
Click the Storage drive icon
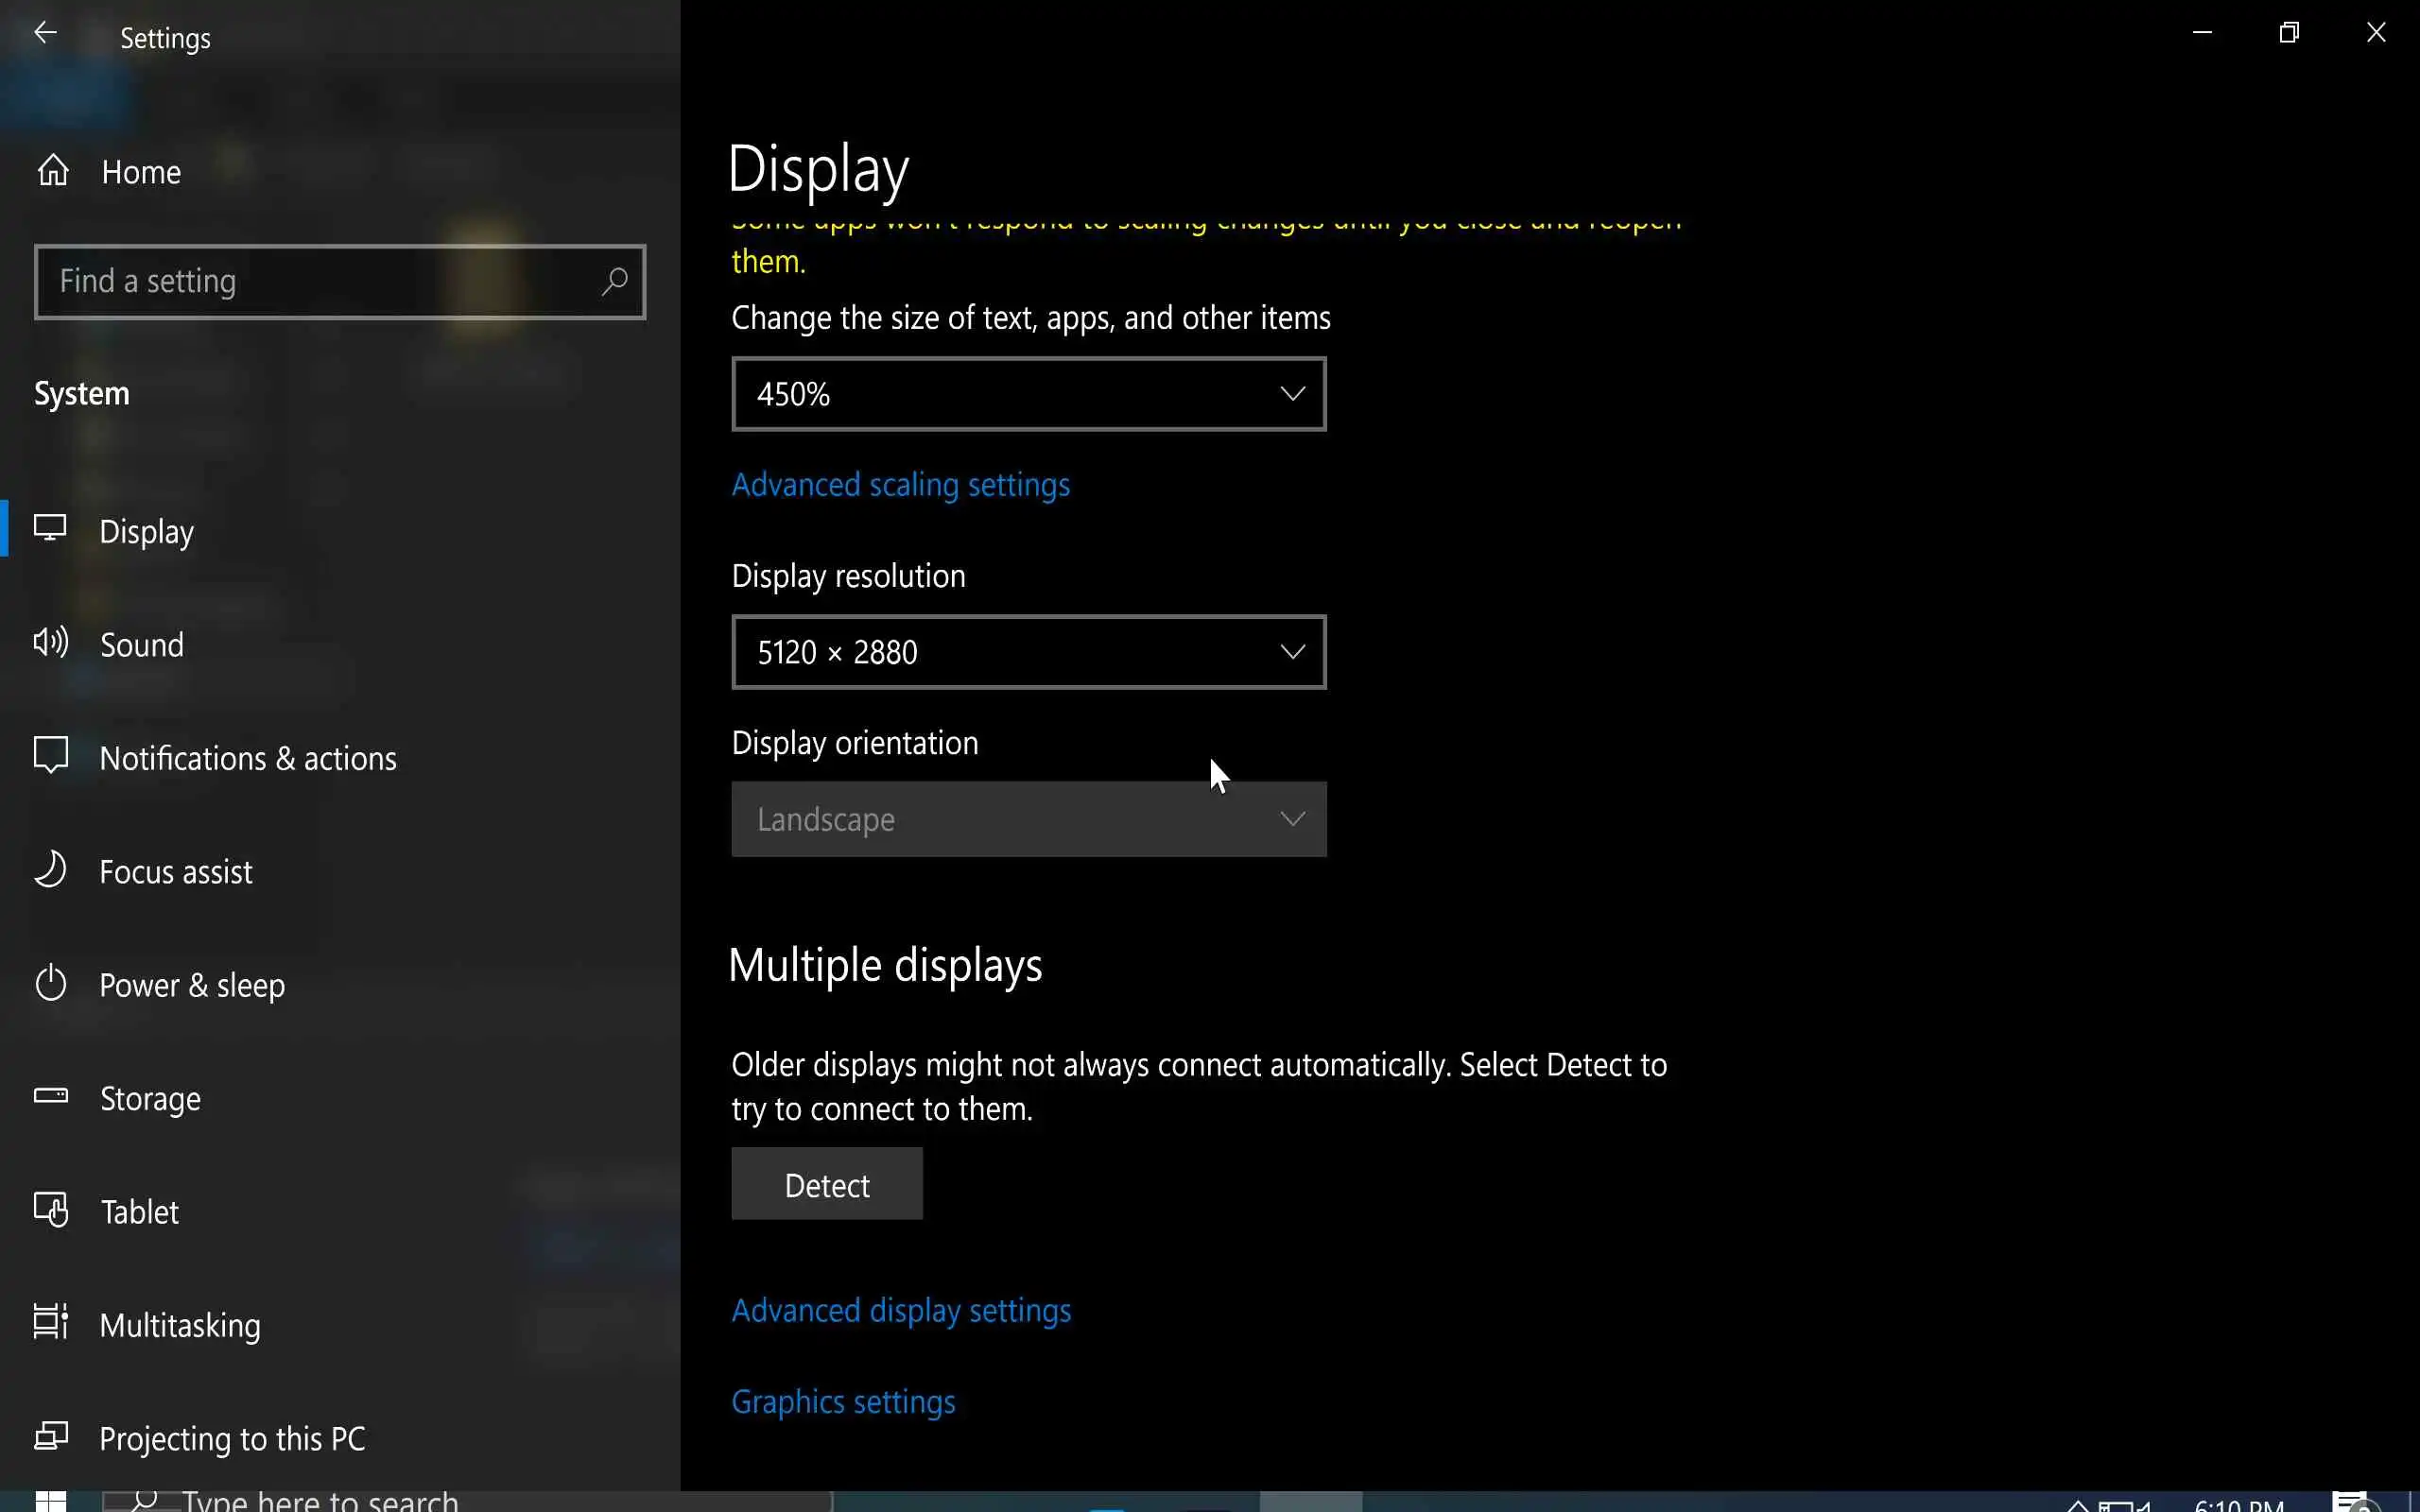pyautogui.click(x=51, y=1097)
